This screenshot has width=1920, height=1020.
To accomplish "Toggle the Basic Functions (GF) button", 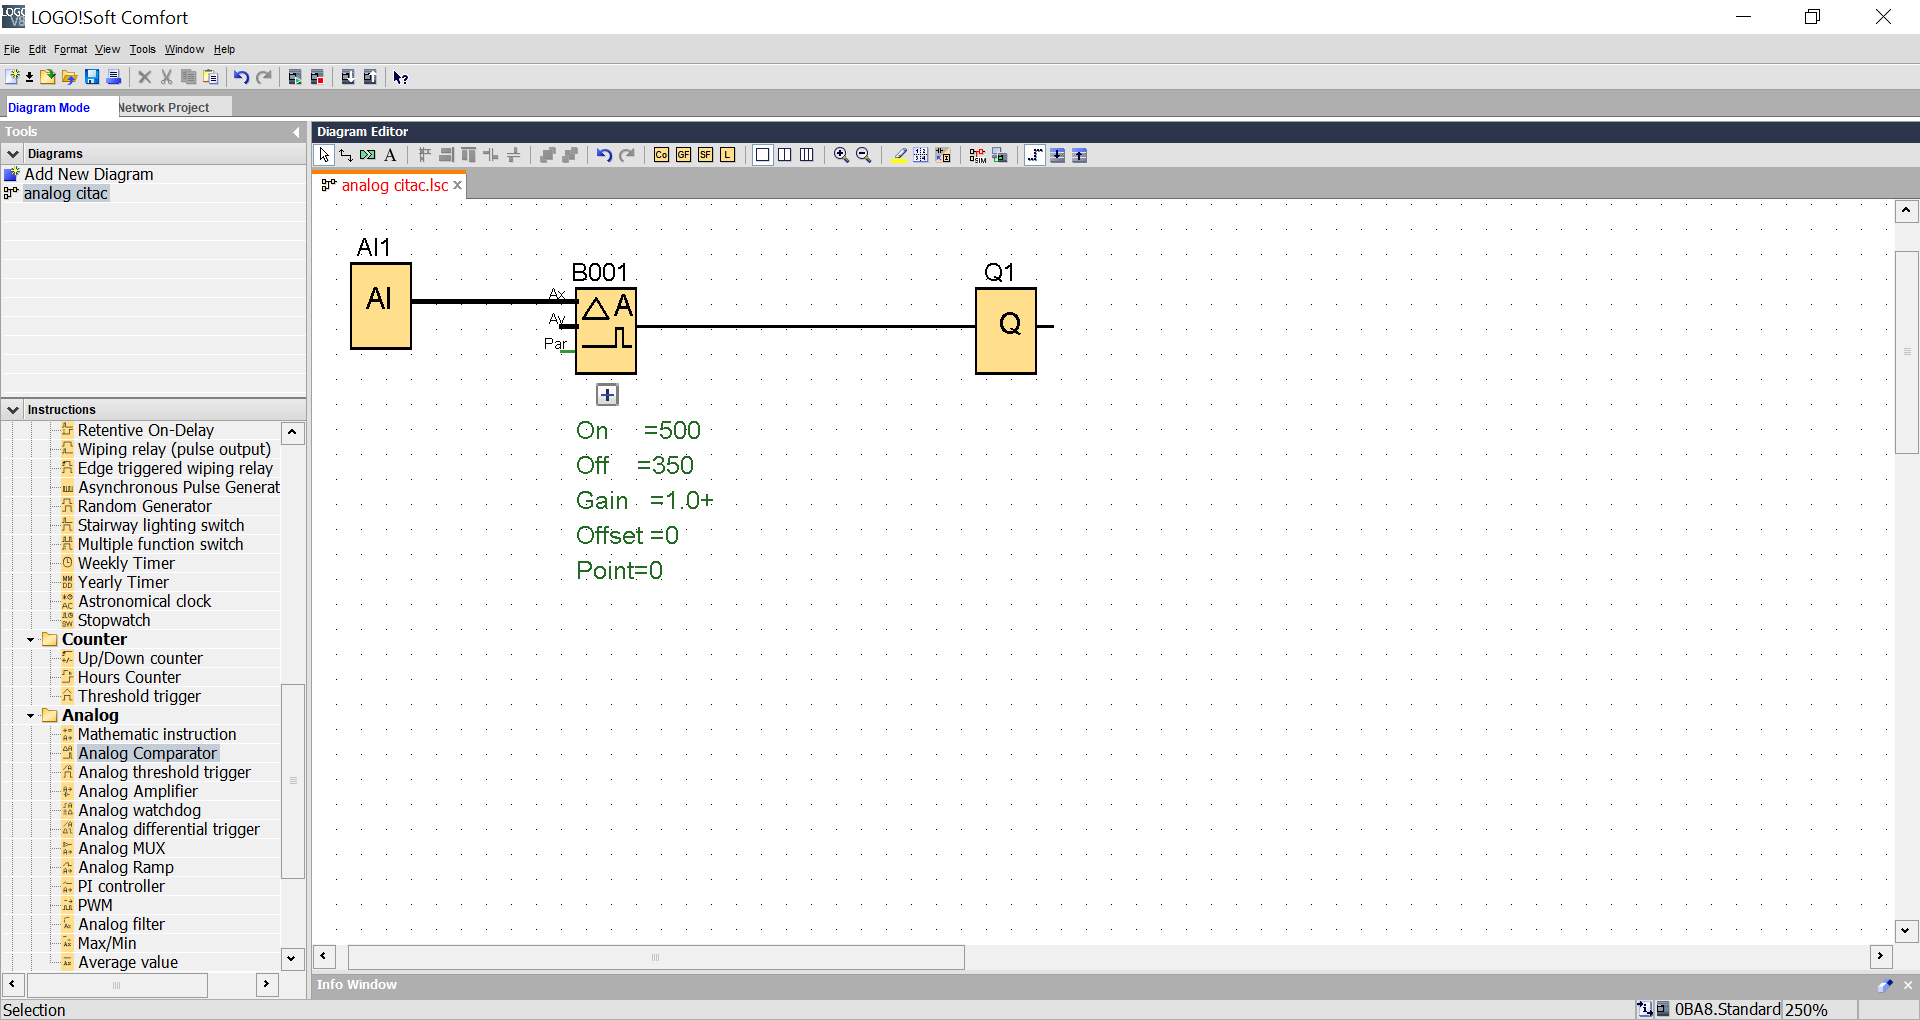I will coord(684,155).
